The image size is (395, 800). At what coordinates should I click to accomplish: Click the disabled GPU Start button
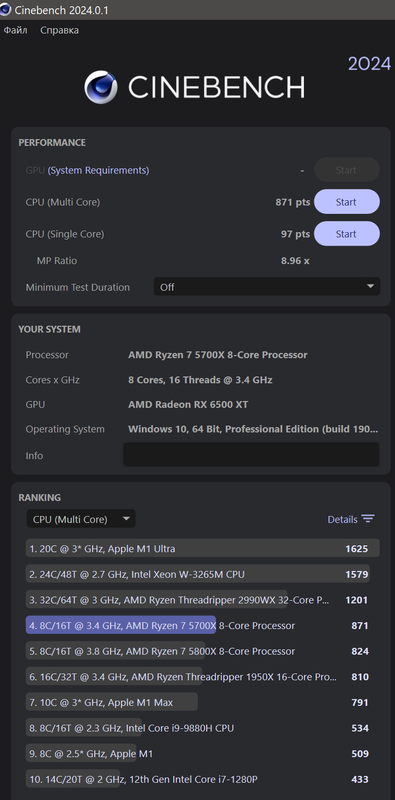click(347, 170)
